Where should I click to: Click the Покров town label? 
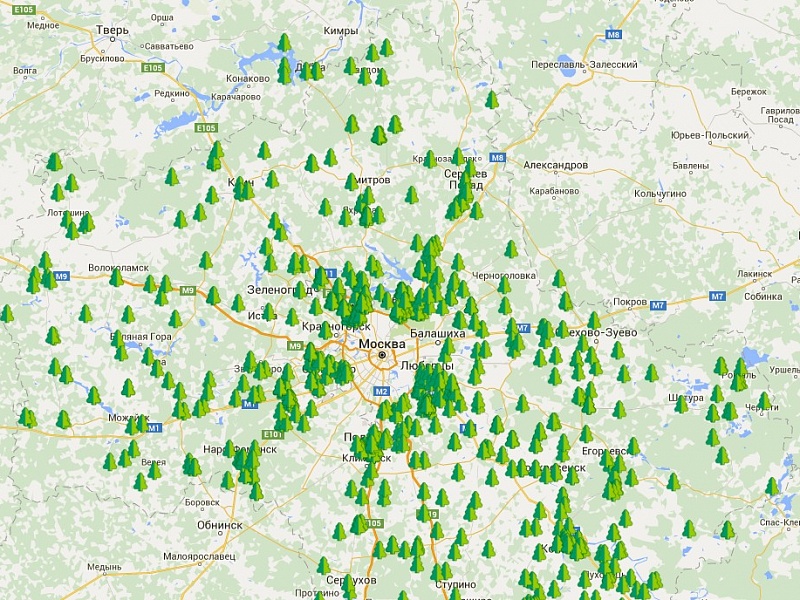[x=630, y=302]
